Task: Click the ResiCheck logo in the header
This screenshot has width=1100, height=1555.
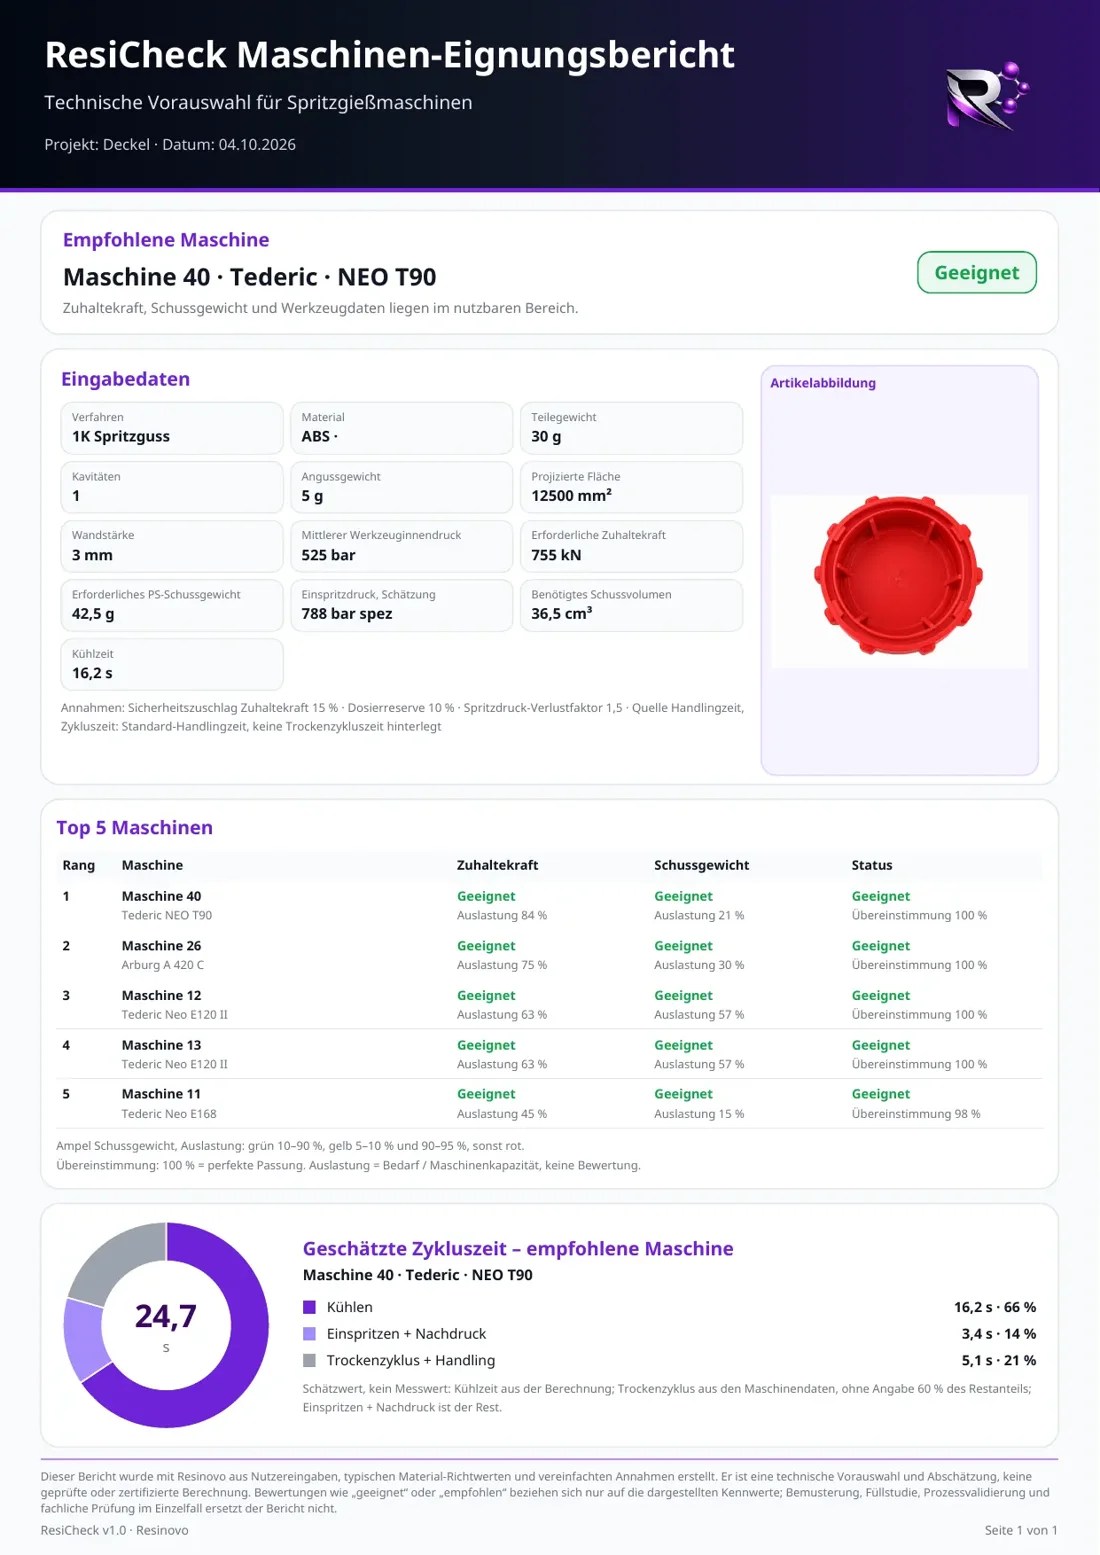Action: [x=987, y=97]
